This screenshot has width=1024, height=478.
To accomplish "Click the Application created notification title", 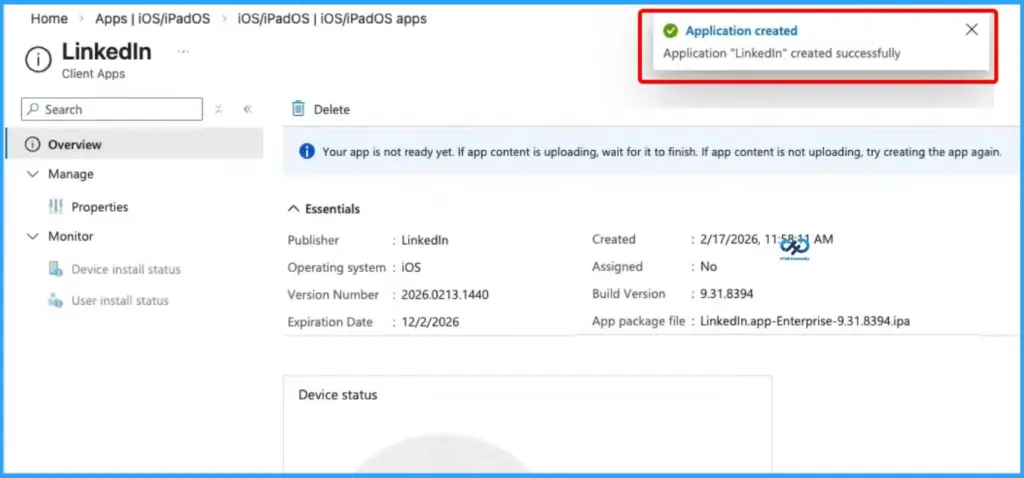I will tap(741, 31).
